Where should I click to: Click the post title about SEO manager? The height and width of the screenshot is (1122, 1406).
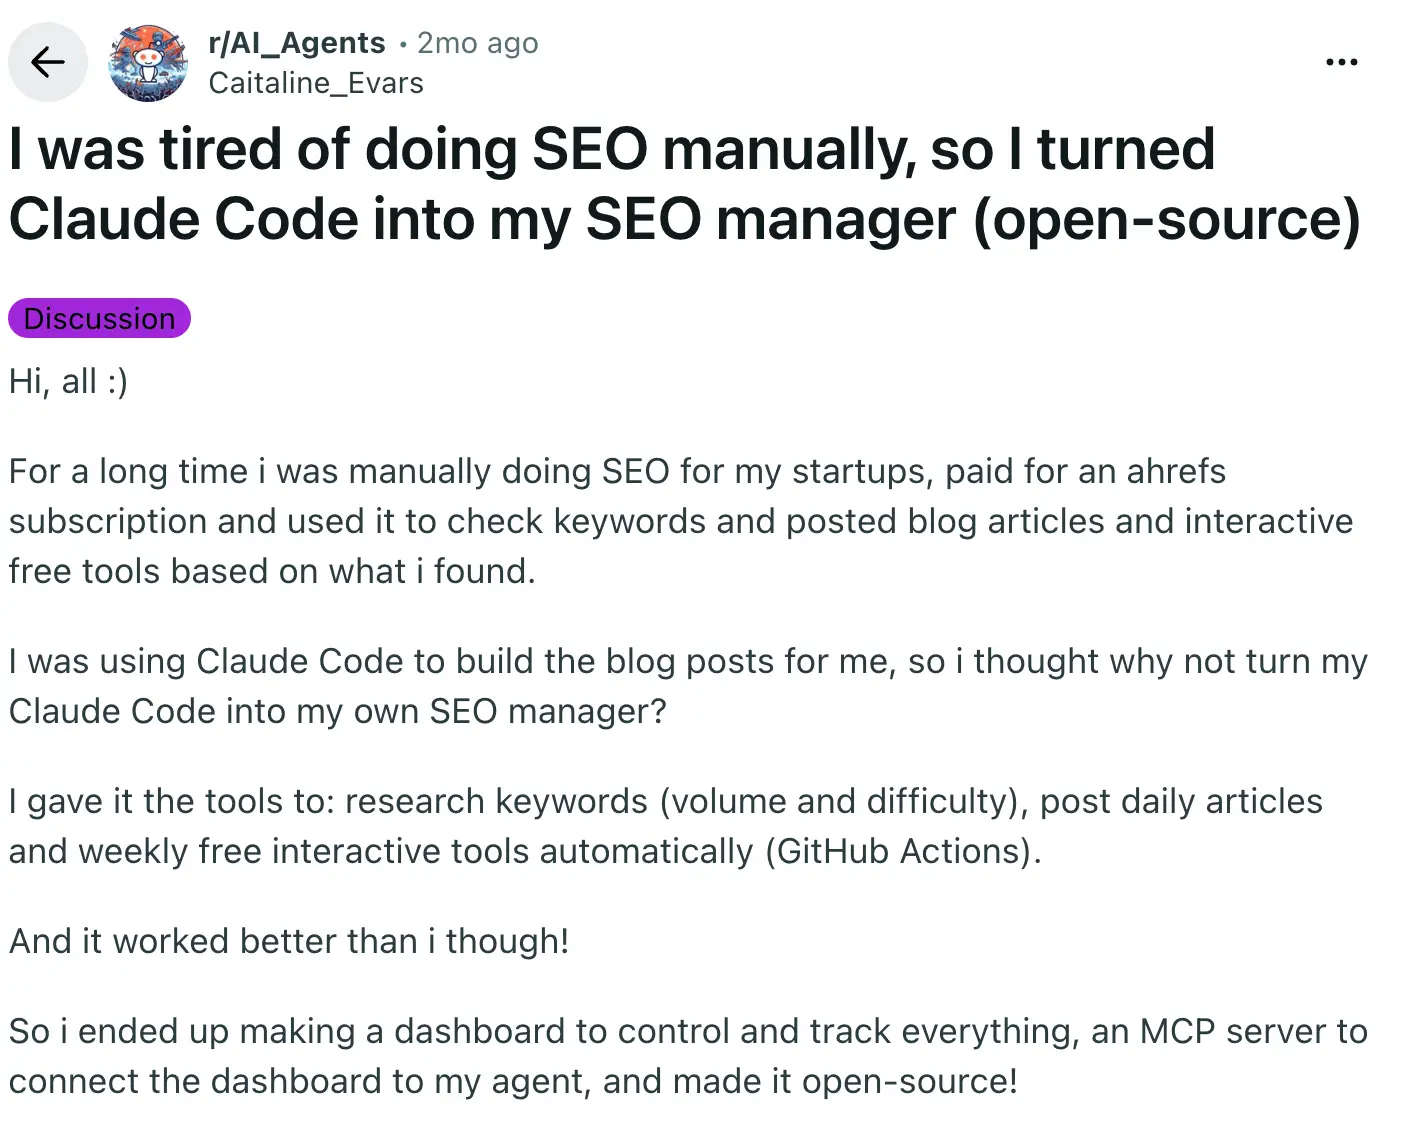pyautogui.click(x=684, y=184)
